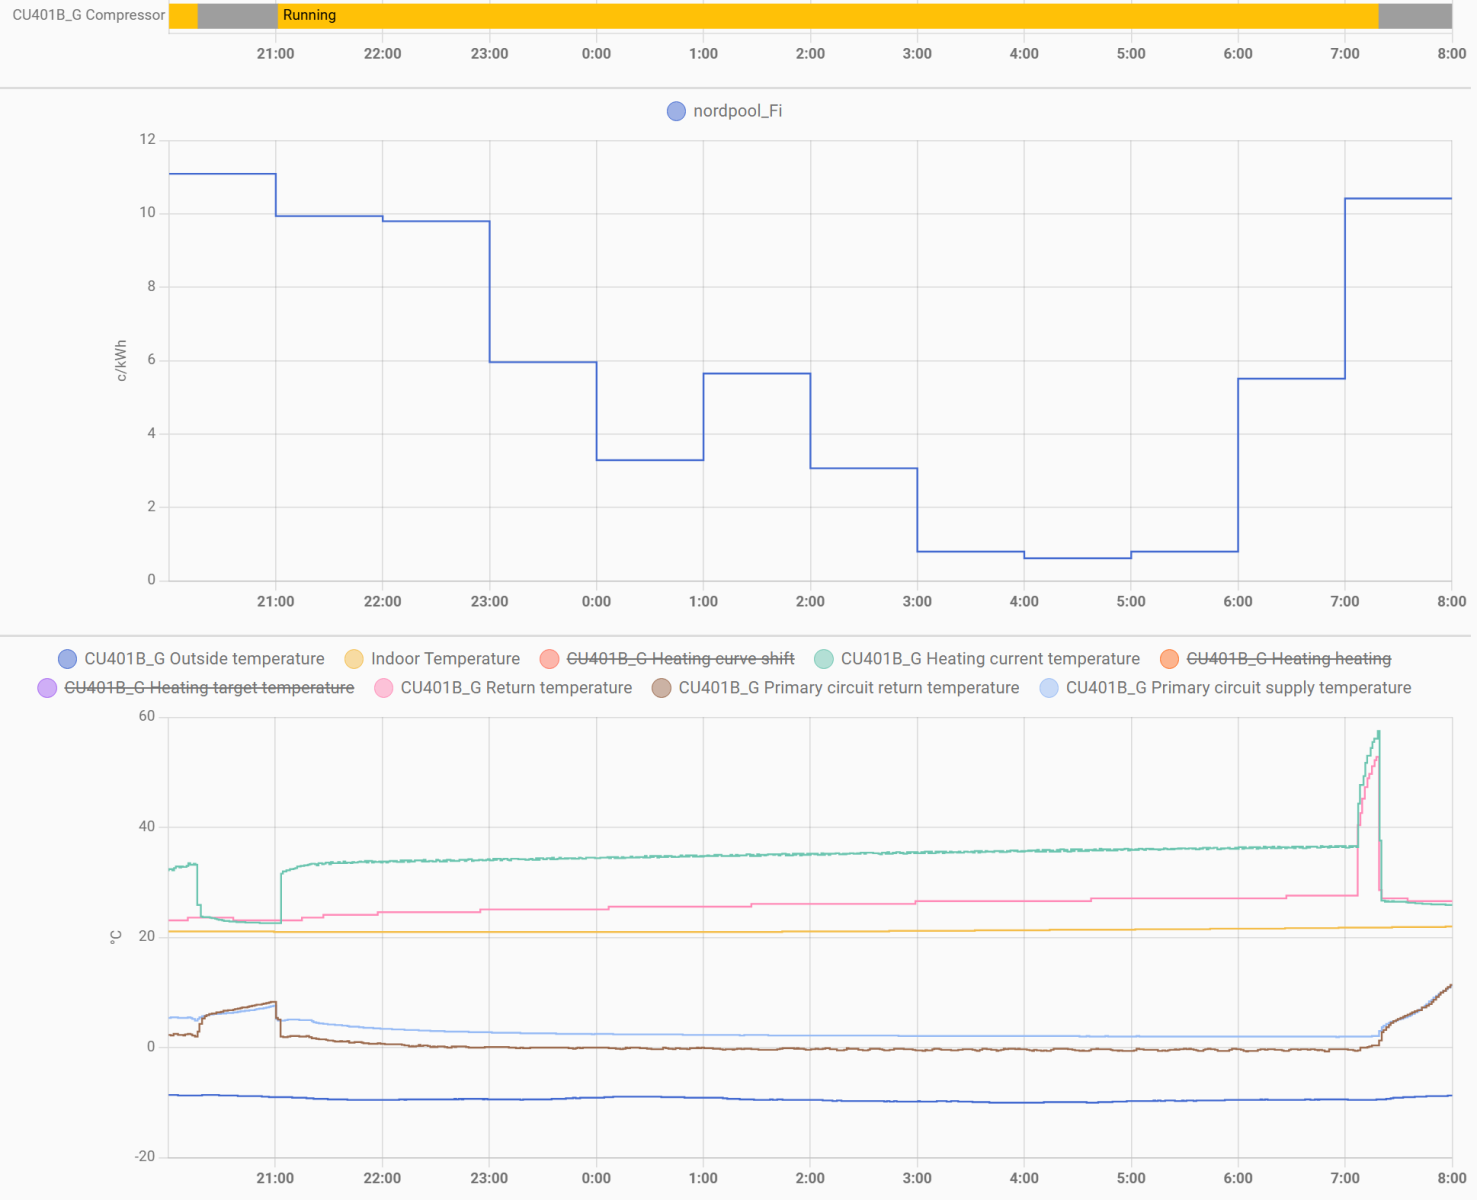Enable the CU401B_G Heating heating series

tap(1288, 659)
